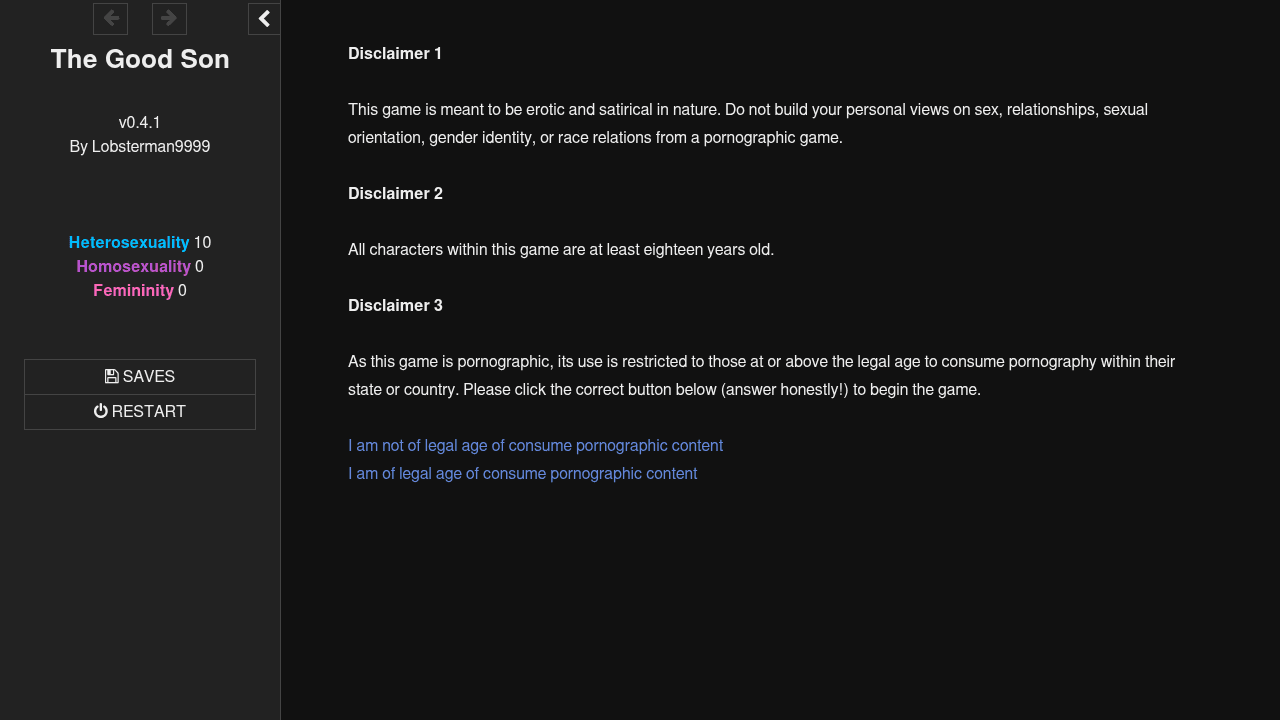Click the version number v0.4.1

pos(140,123)
